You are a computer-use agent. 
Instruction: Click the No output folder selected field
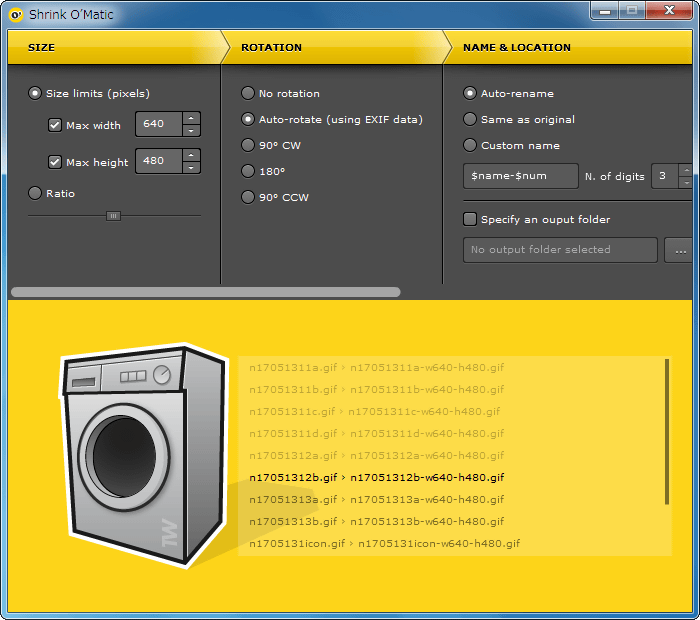click(560, 250)
